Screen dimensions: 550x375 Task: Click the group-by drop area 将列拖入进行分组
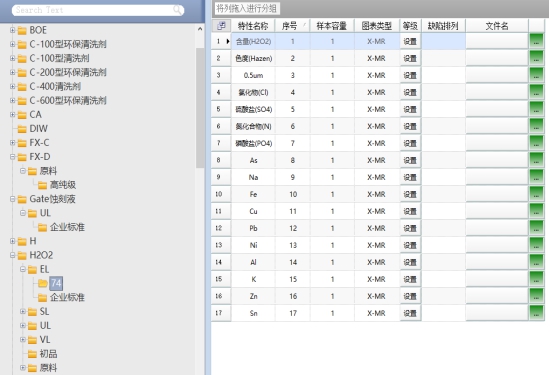click(x=247, y=8)
